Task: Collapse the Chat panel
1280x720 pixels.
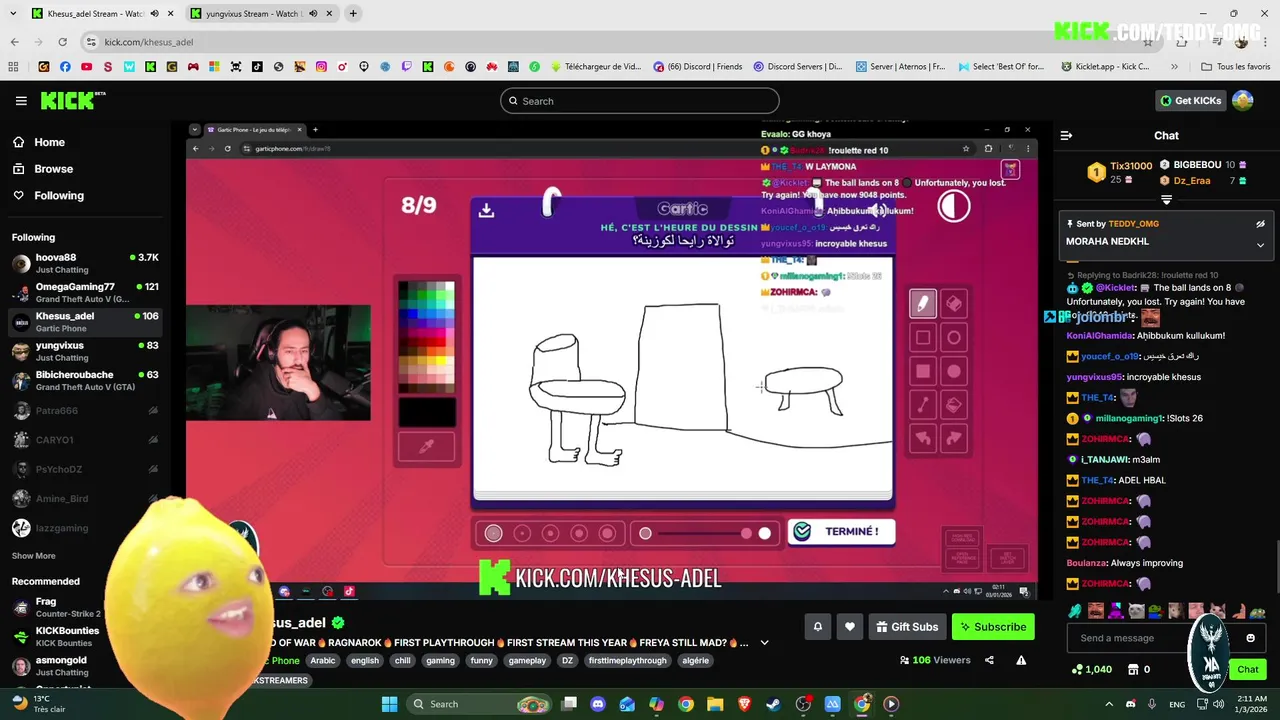Action: [x=1066, y=135]
